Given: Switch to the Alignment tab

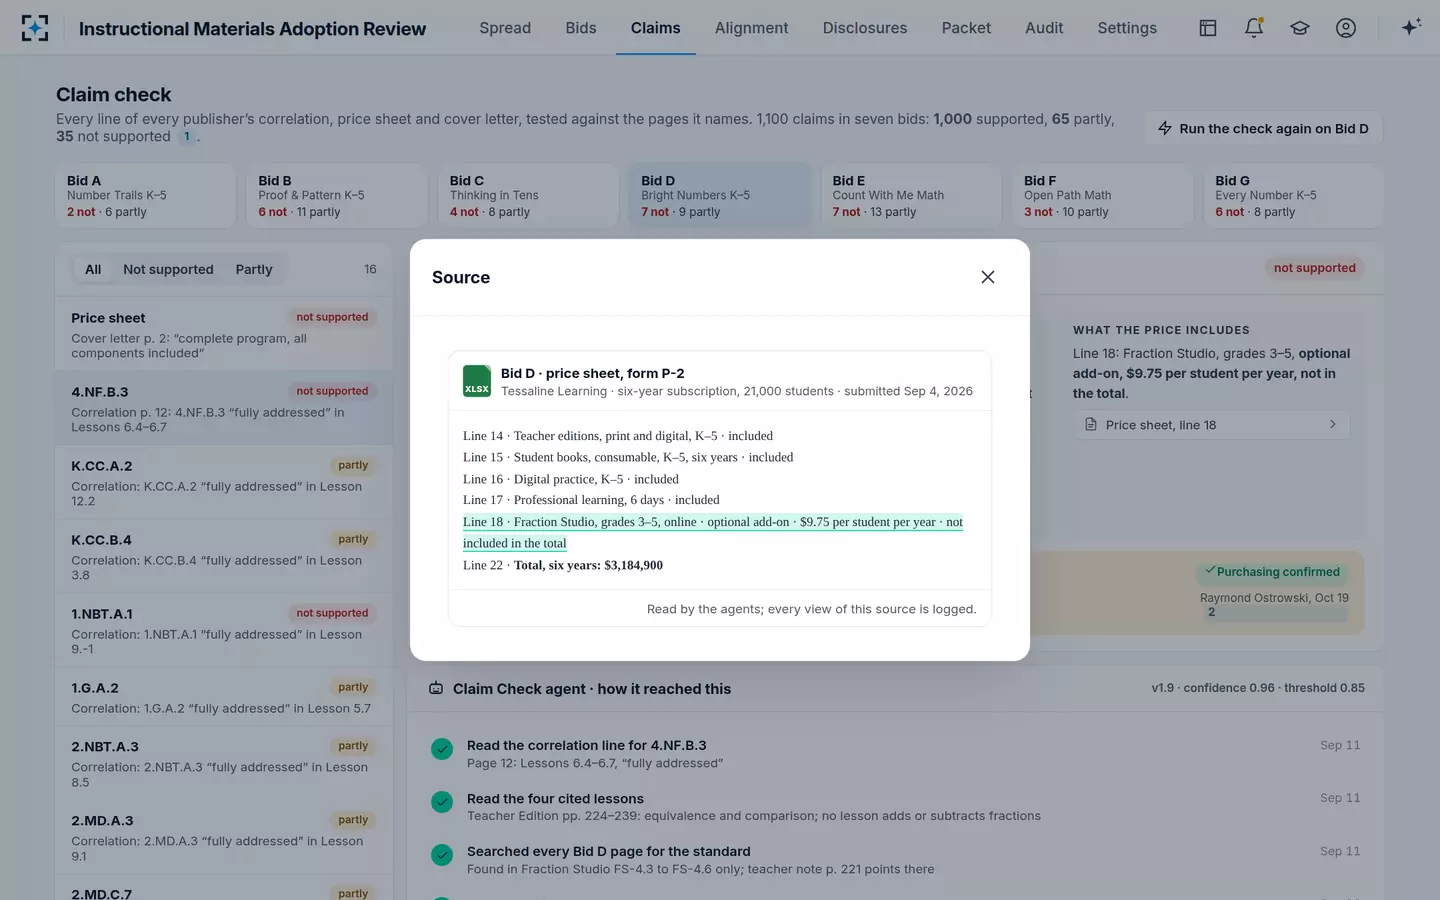Looking at the screenshot, I should [x=751, y=28].
